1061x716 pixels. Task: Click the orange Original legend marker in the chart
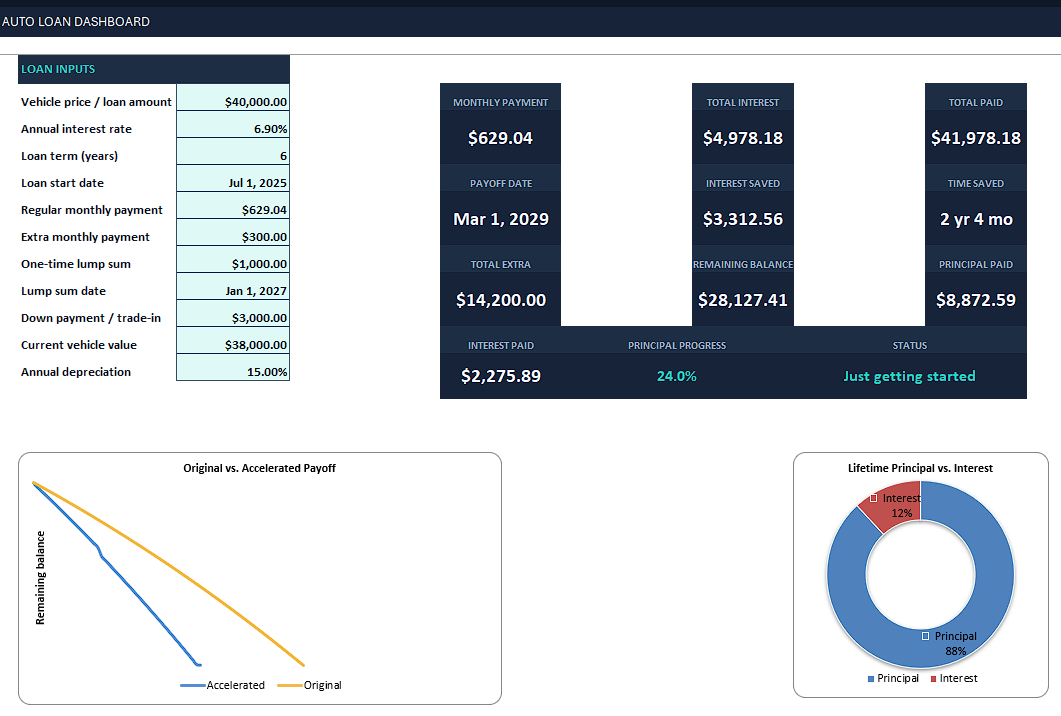click(290, 686)
